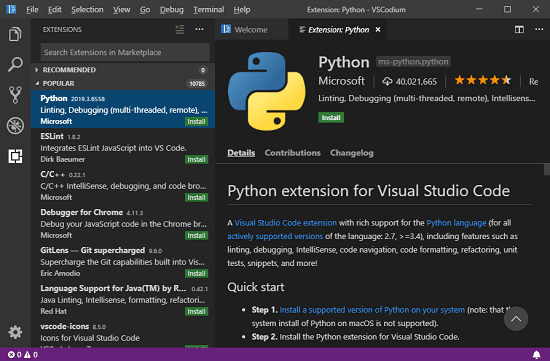
Task: Select the vscode-icons extension row
Action: [x=123, y=333]
